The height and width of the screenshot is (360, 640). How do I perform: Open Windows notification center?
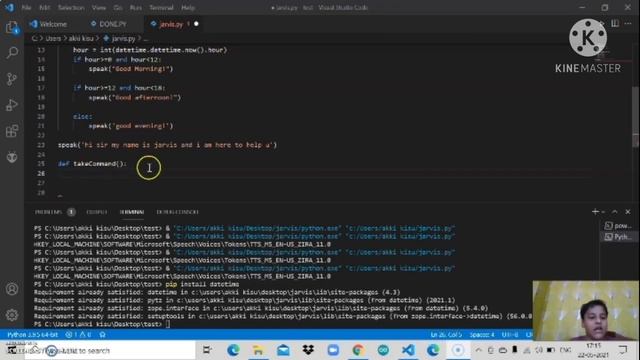[x=623, y=350]
